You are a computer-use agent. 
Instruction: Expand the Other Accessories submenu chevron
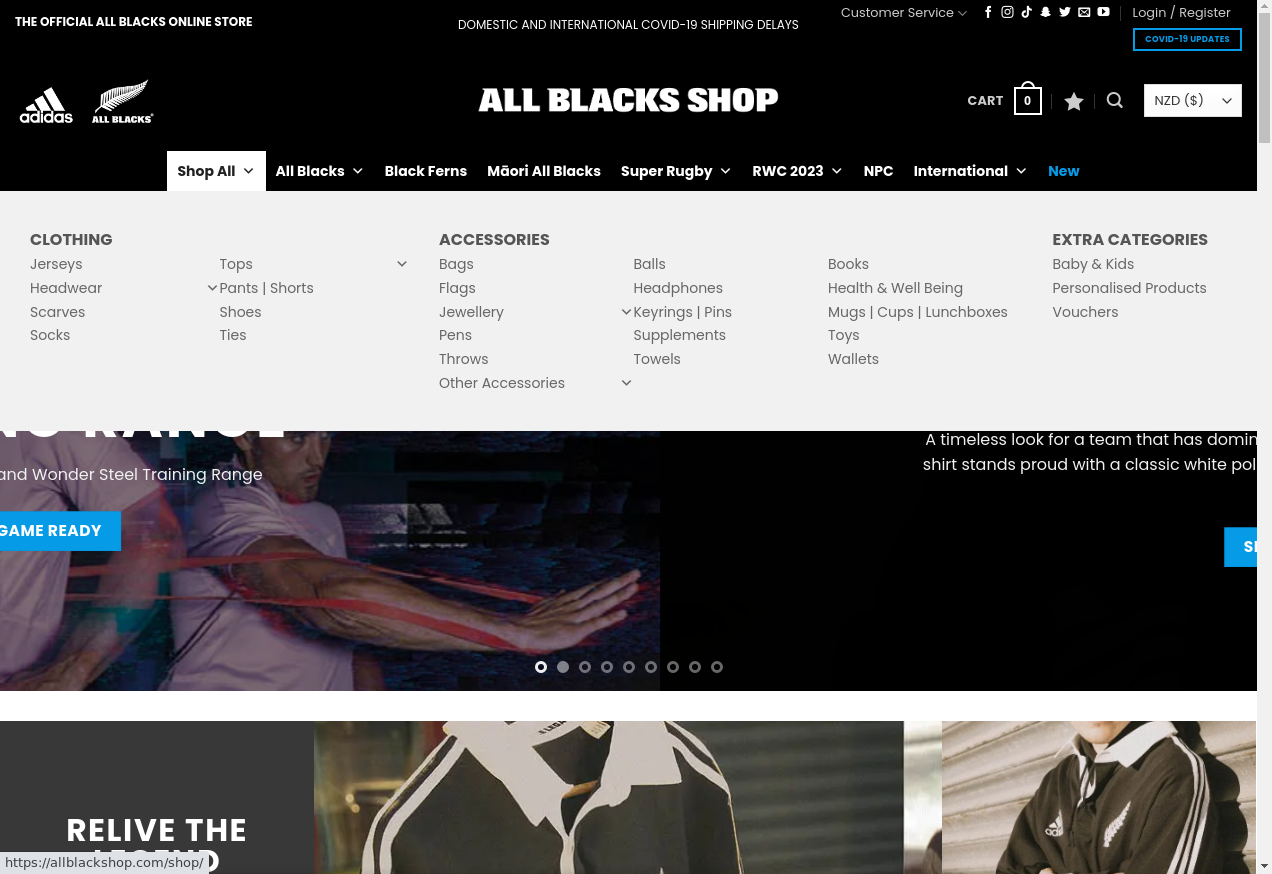point(626,383)
